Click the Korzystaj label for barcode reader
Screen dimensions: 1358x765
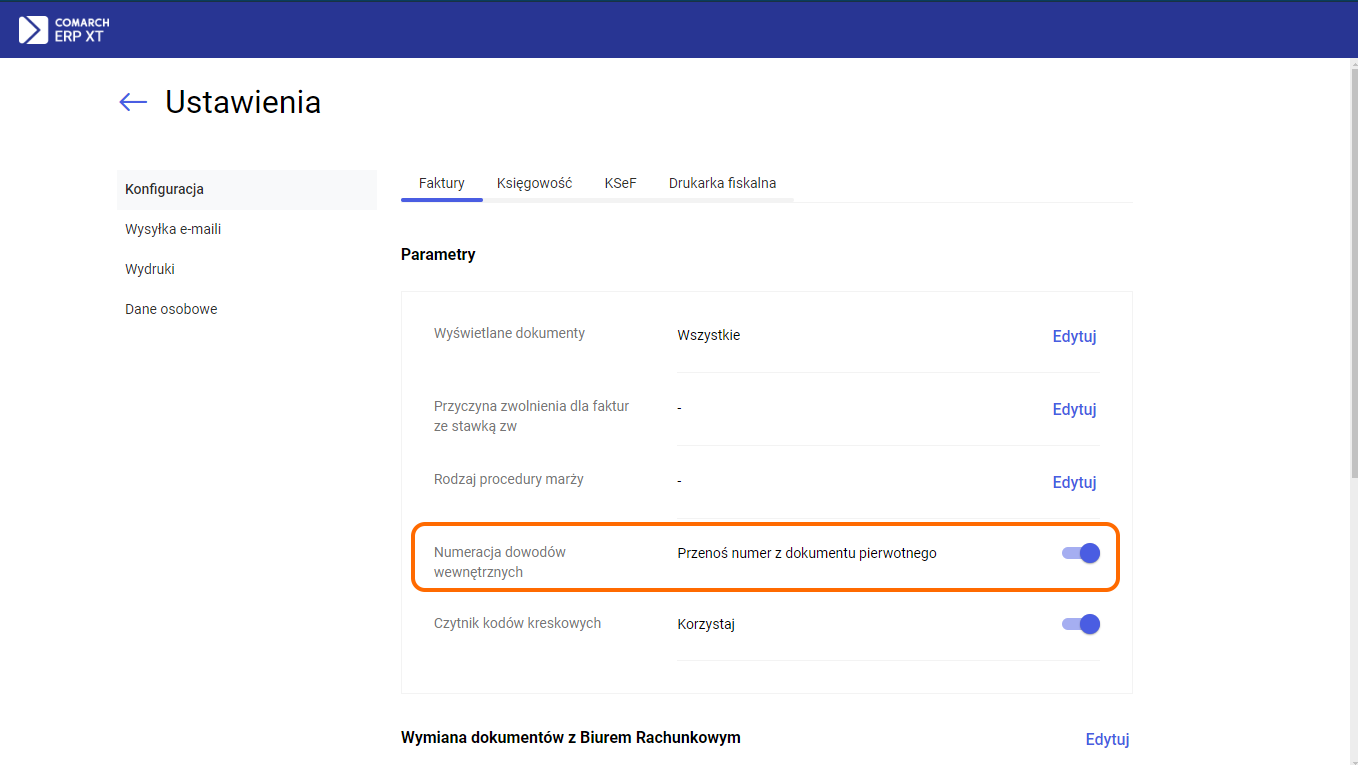(706, 624)
